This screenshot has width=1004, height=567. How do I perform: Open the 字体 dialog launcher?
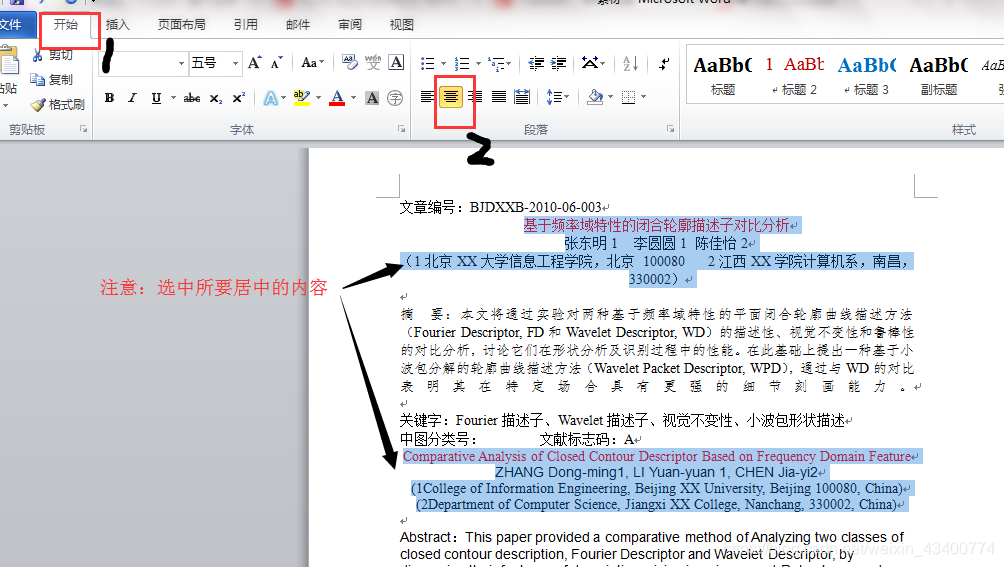401,129
